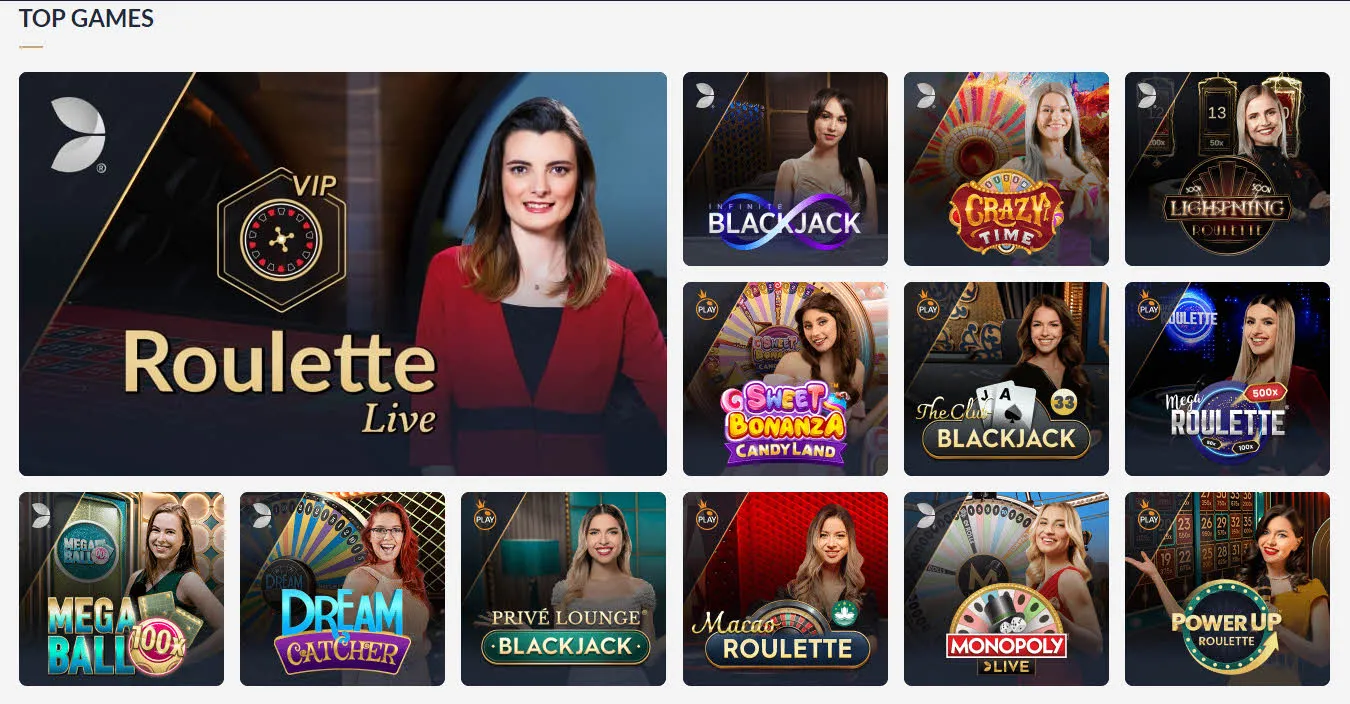Open the VIP Roulette Live game
The width and height of the screenshot is (1350, 704).
point(343,274)
